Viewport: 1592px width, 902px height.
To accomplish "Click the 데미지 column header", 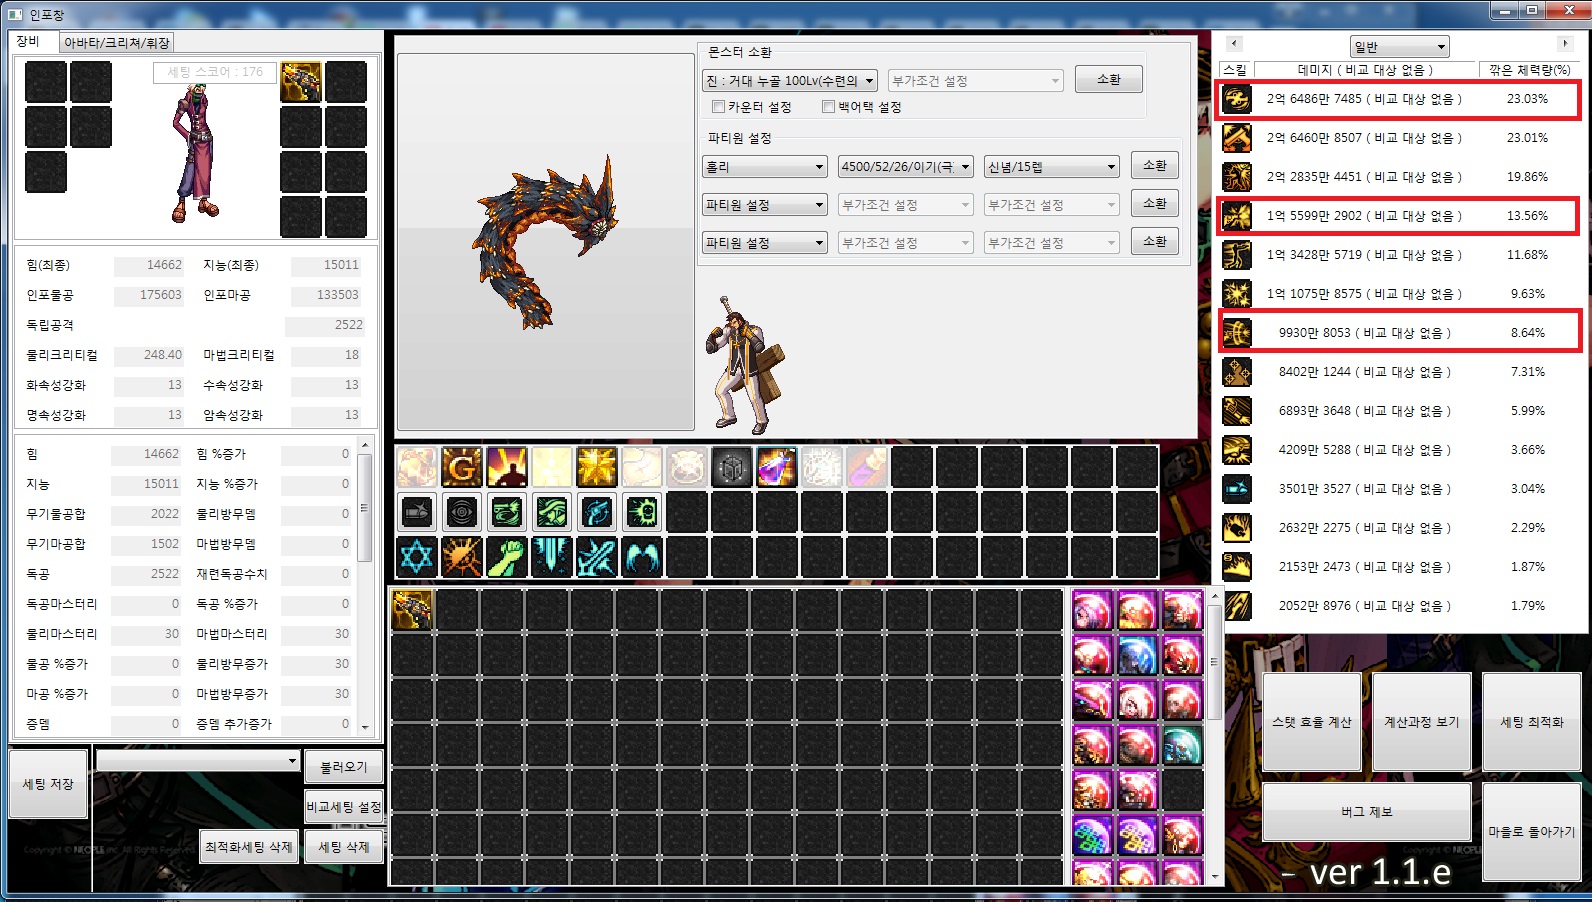I will 1366,70.
